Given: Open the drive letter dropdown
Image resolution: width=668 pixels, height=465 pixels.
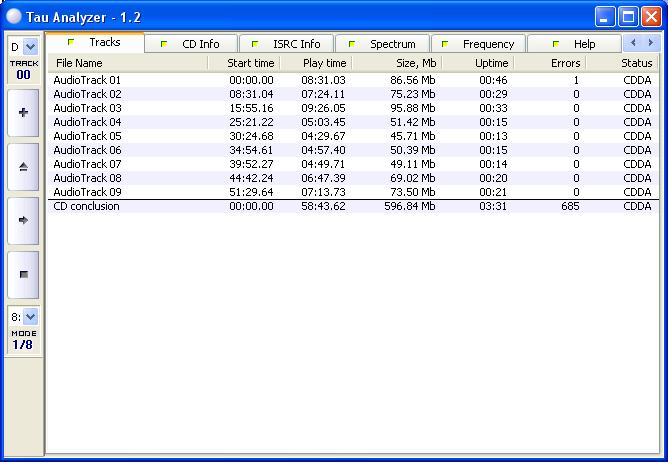Looking at the screenshot, I should 29,47.
